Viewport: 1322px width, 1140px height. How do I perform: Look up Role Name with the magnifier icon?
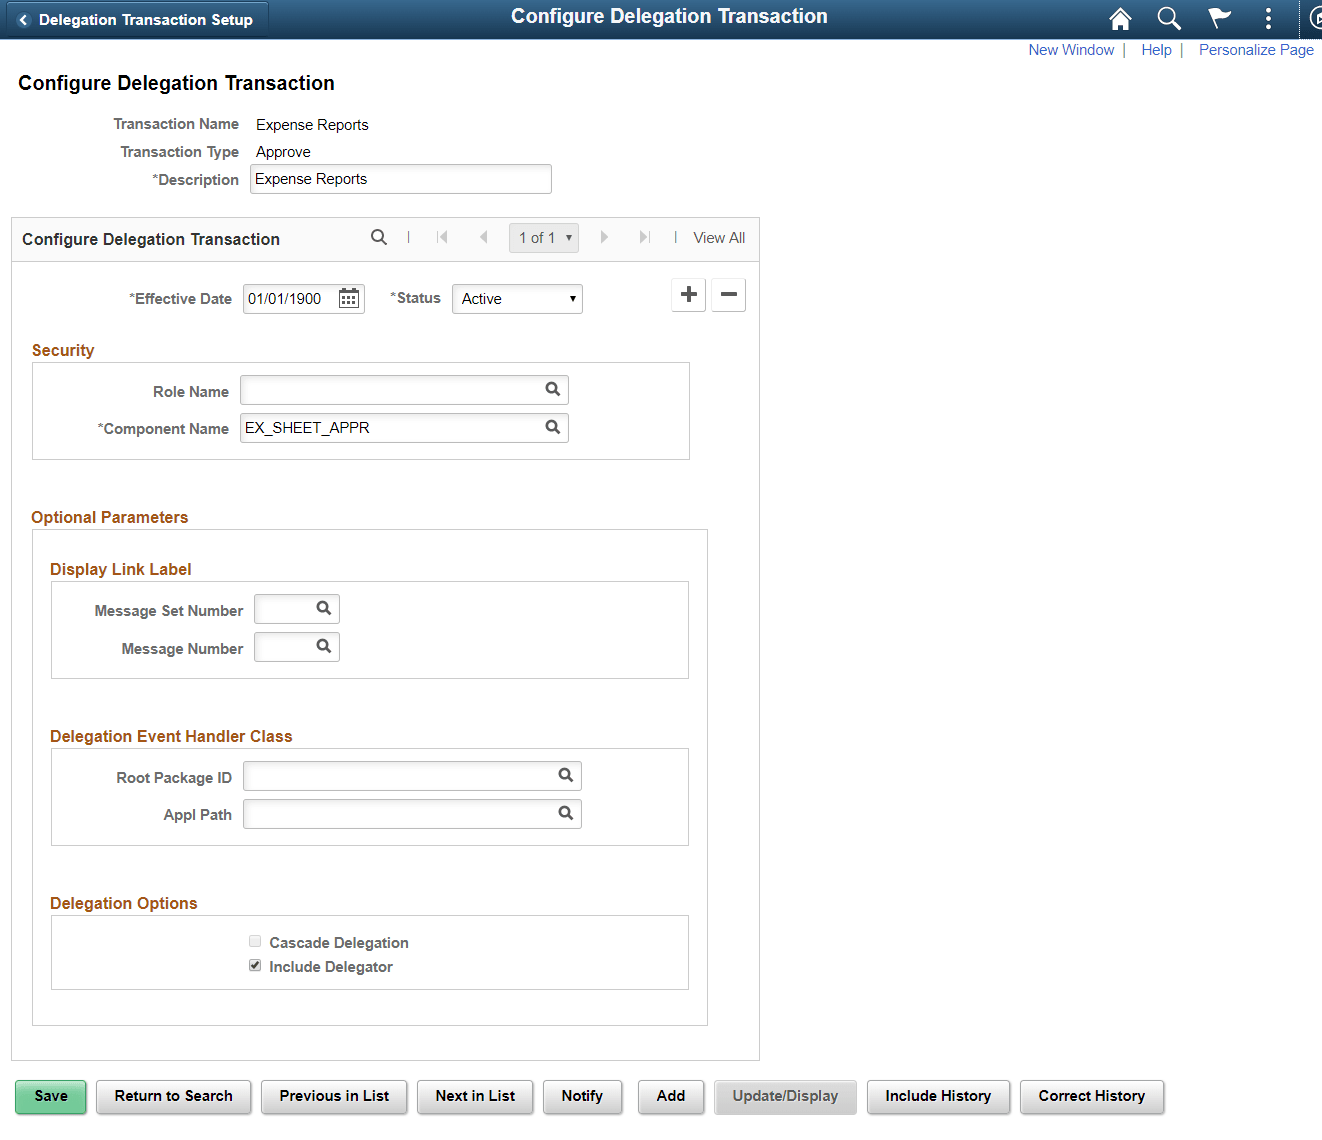(x=552, y=389)
